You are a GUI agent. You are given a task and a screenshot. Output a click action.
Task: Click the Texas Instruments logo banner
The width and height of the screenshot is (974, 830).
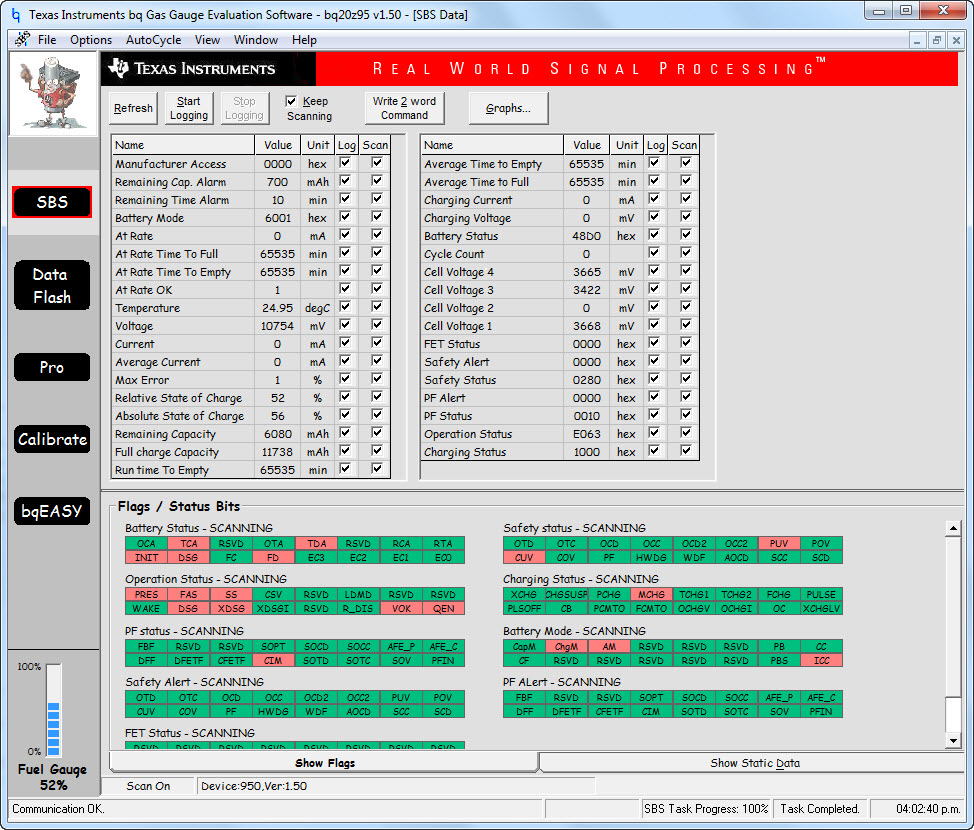209,68
